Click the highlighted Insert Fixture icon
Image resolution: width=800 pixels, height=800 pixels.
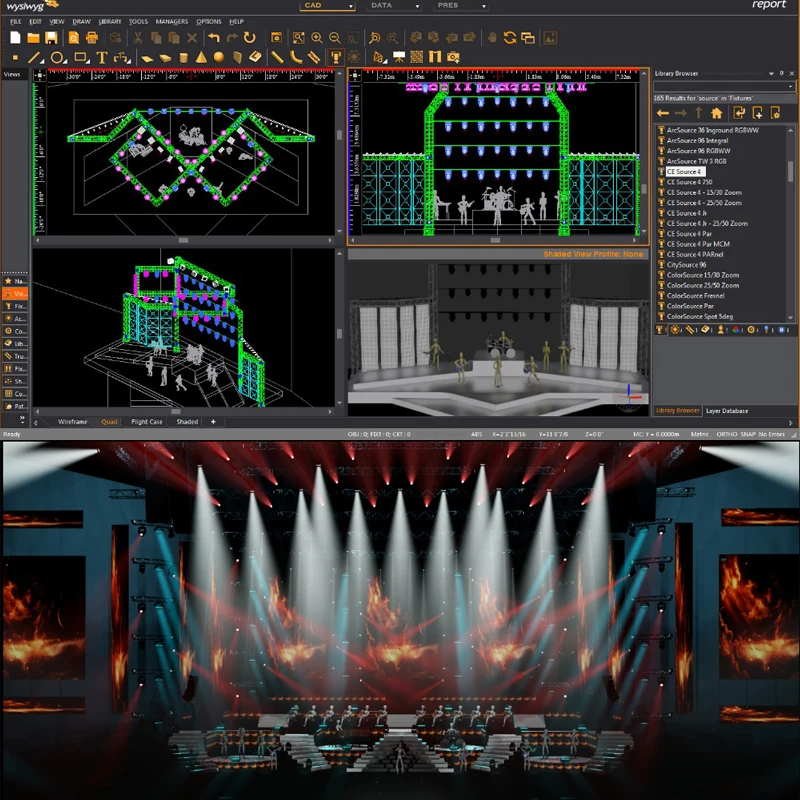(x=336, y=57)
